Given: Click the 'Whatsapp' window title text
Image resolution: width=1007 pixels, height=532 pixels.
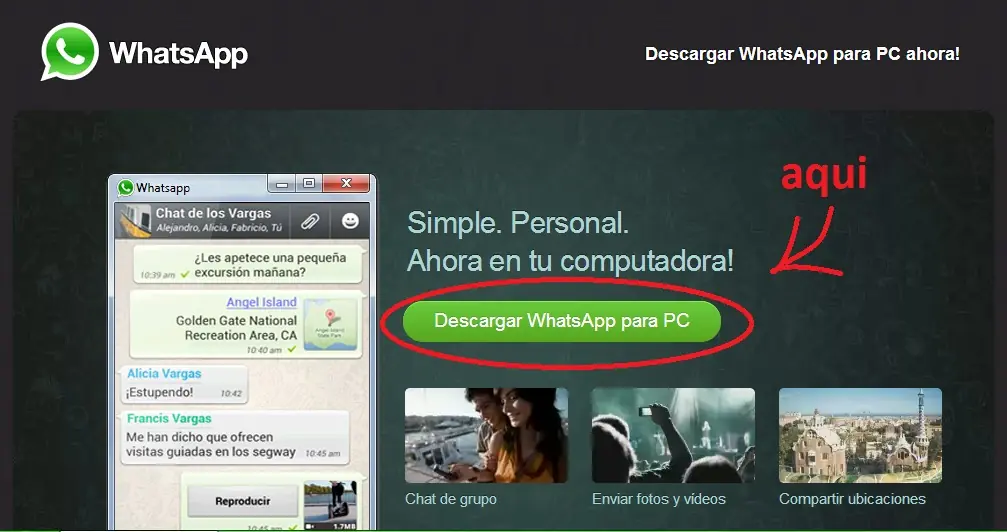Looking at the screenshot, I should [162, 188].
